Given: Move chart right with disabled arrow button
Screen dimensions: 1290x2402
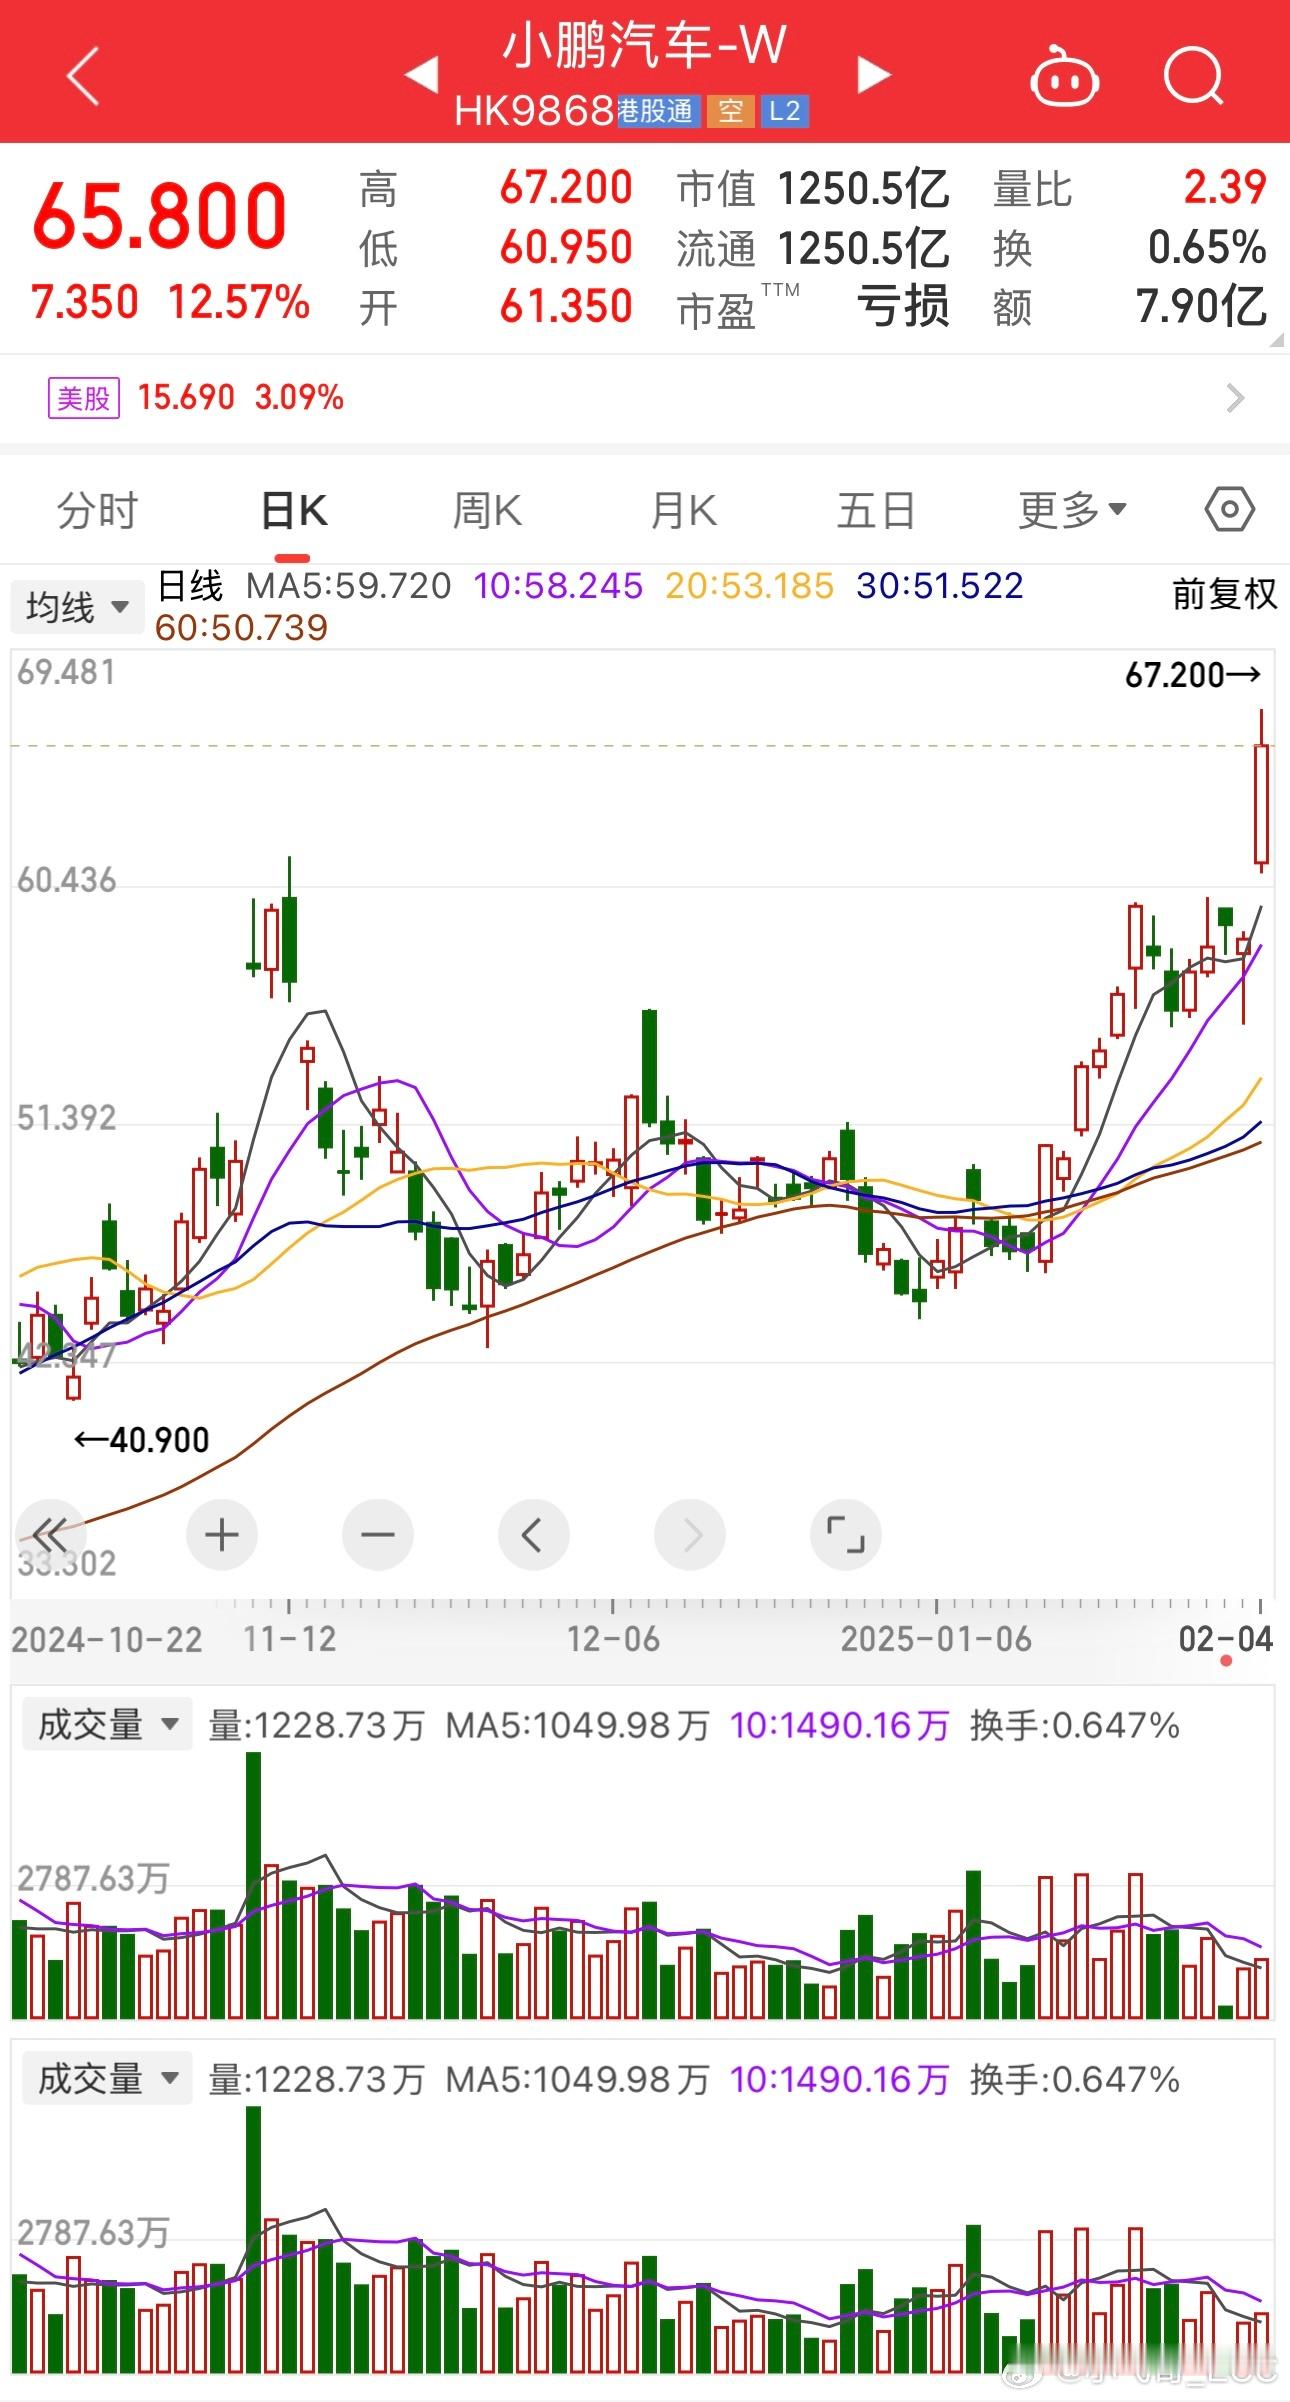Looking at the screenshot, I should click(x=689, y=1534).
